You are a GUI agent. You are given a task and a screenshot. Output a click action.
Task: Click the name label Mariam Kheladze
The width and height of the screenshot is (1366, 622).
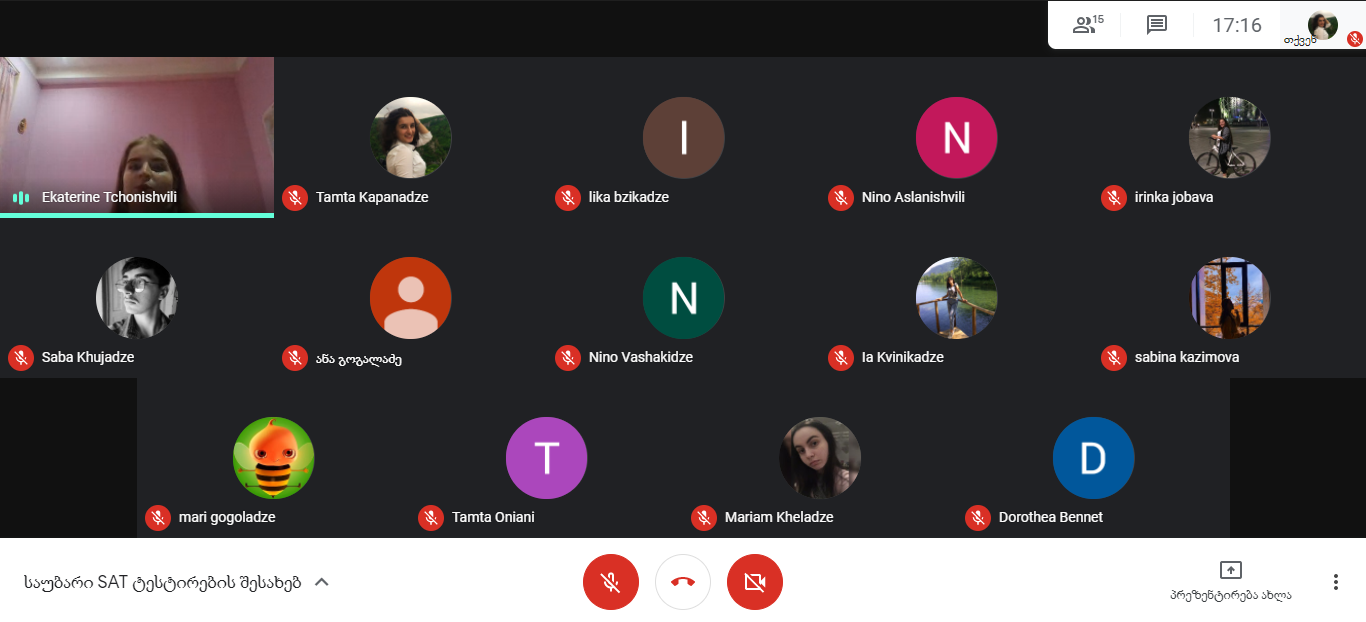coord(779,518)
